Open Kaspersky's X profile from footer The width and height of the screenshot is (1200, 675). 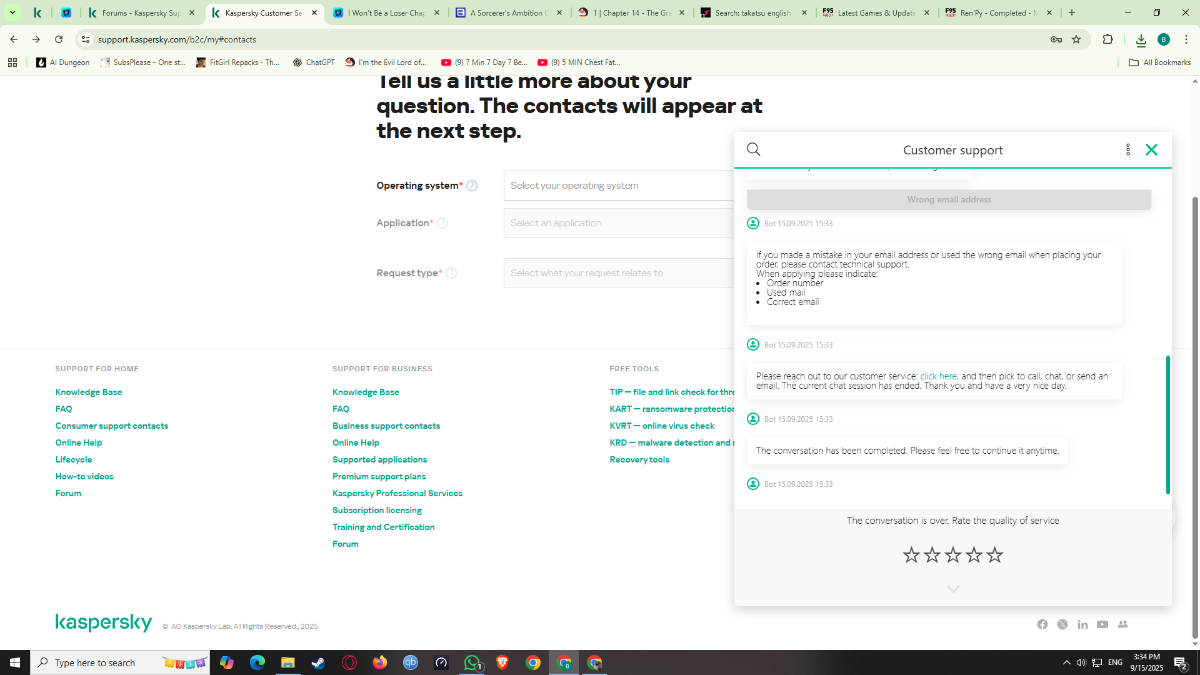pos(1062,624)
